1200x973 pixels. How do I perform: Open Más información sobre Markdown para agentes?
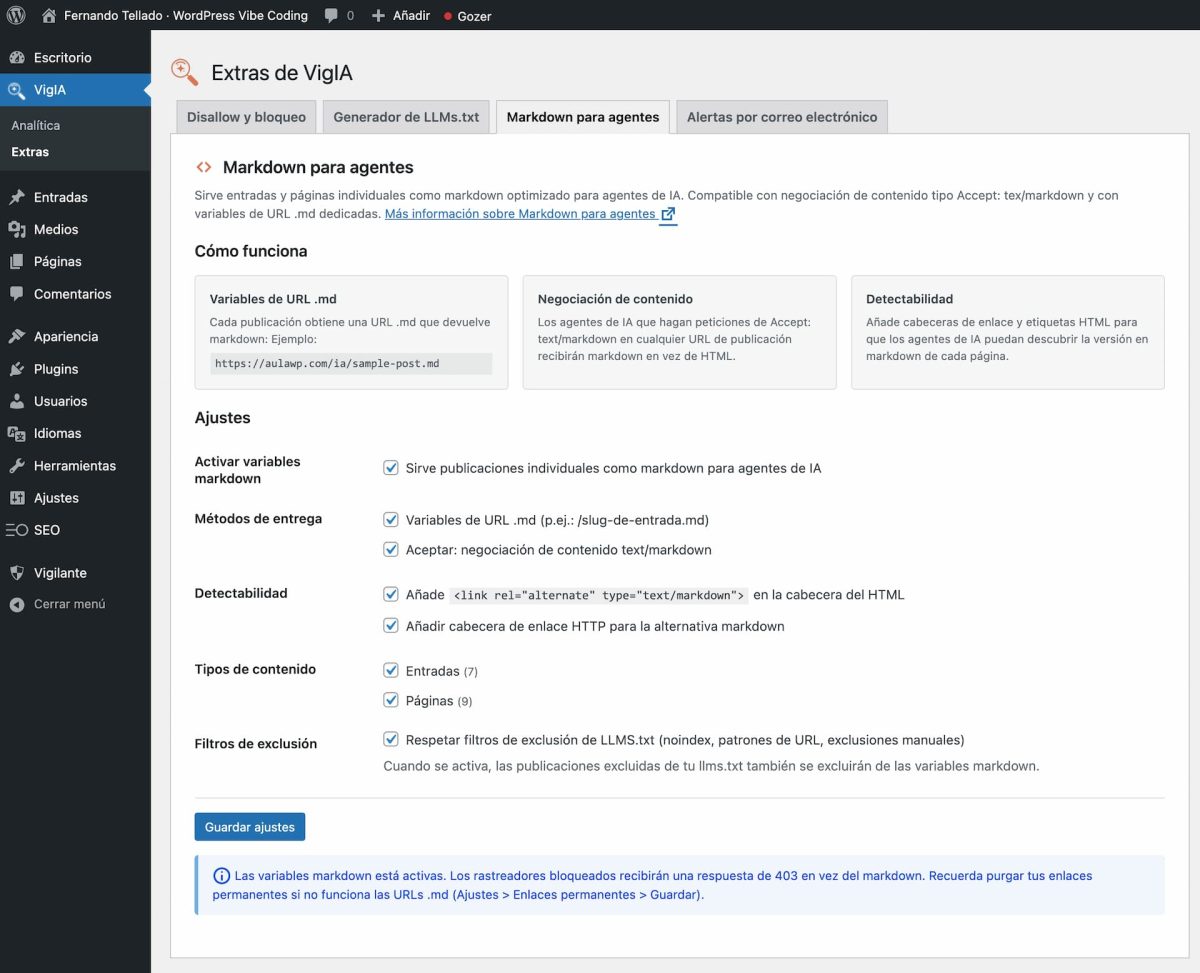[x=520, y=213]
